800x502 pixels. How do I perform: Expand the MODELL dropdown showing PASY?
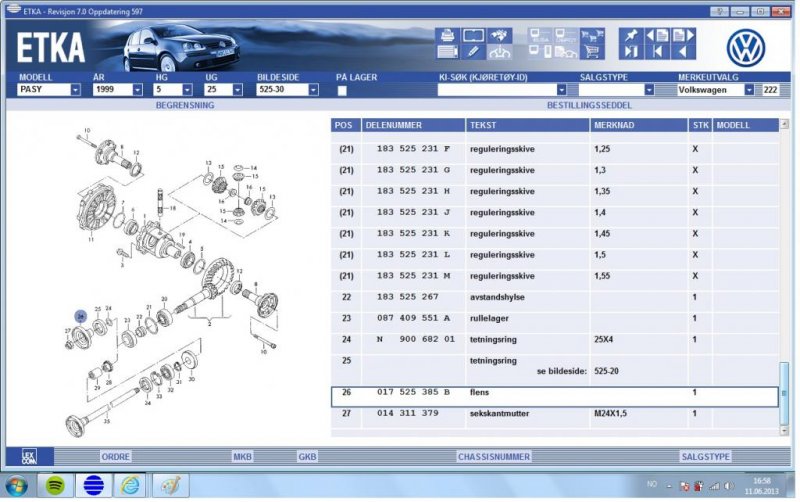point(75,90)
